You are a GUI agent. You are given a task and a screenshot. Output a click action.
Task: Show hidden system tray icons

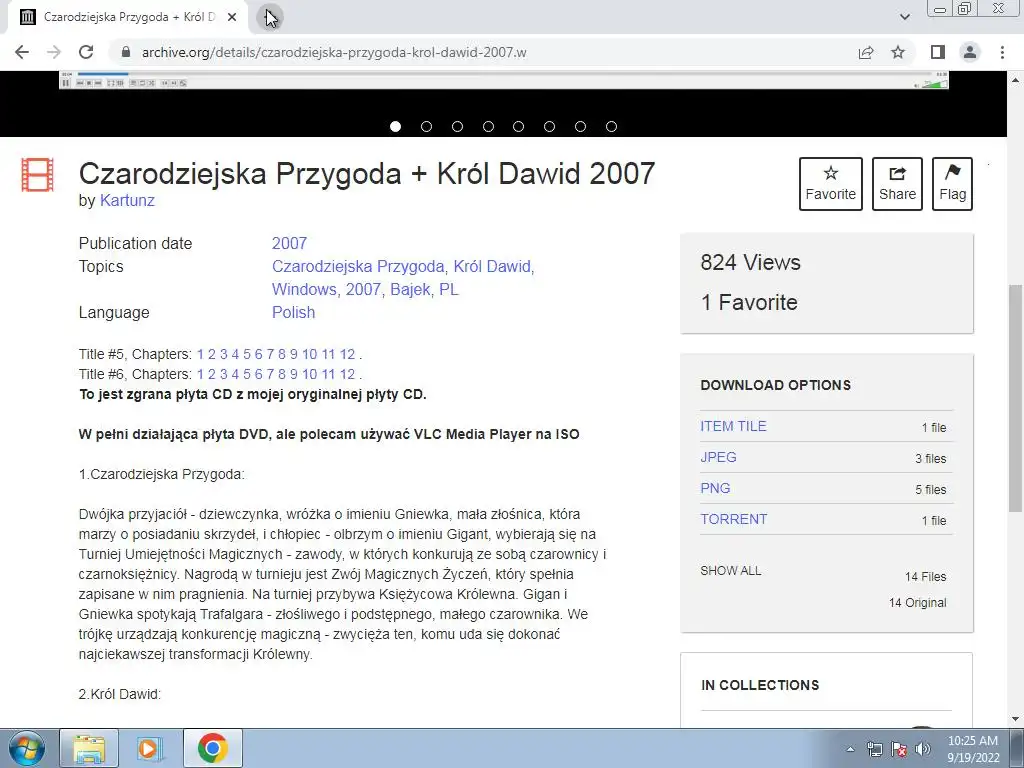coord(850,749)
